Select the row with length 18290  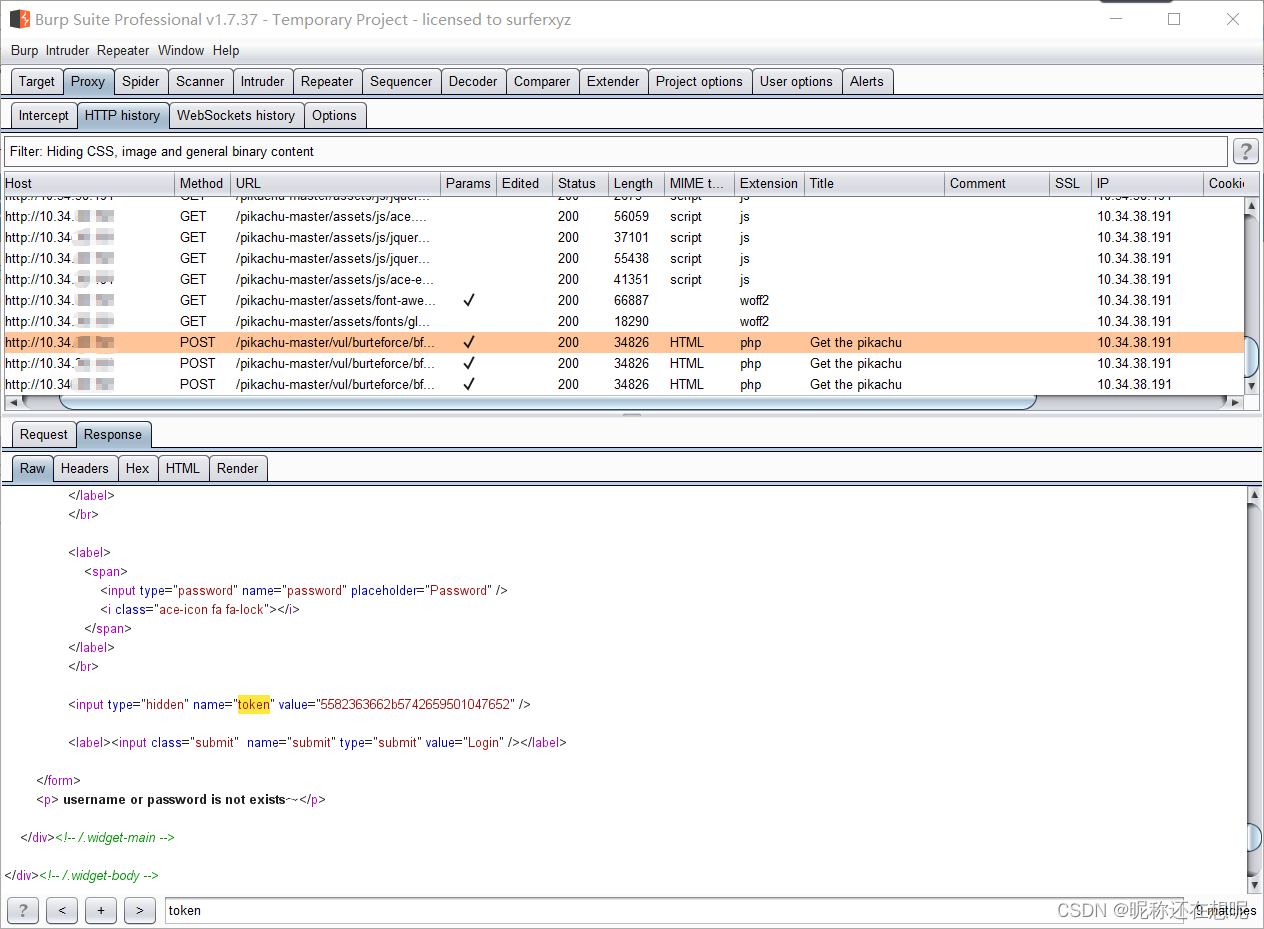[624, 321]
